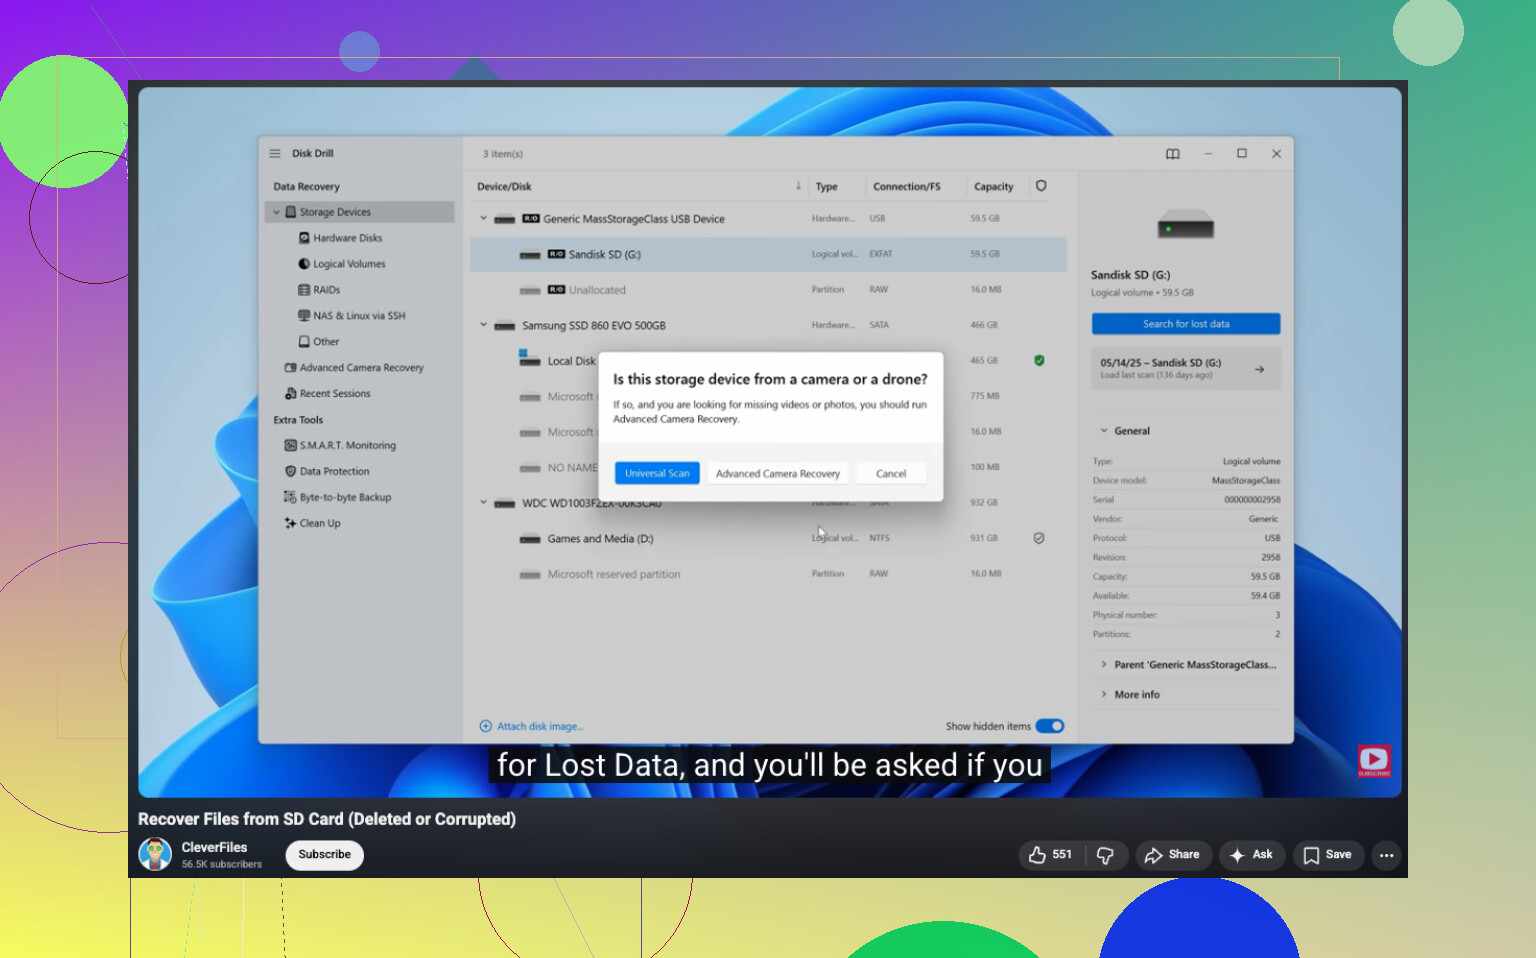Load last scan from 05/14/25 Sandisk SD
The image size is (1536, 958).
click(1186, 368)
